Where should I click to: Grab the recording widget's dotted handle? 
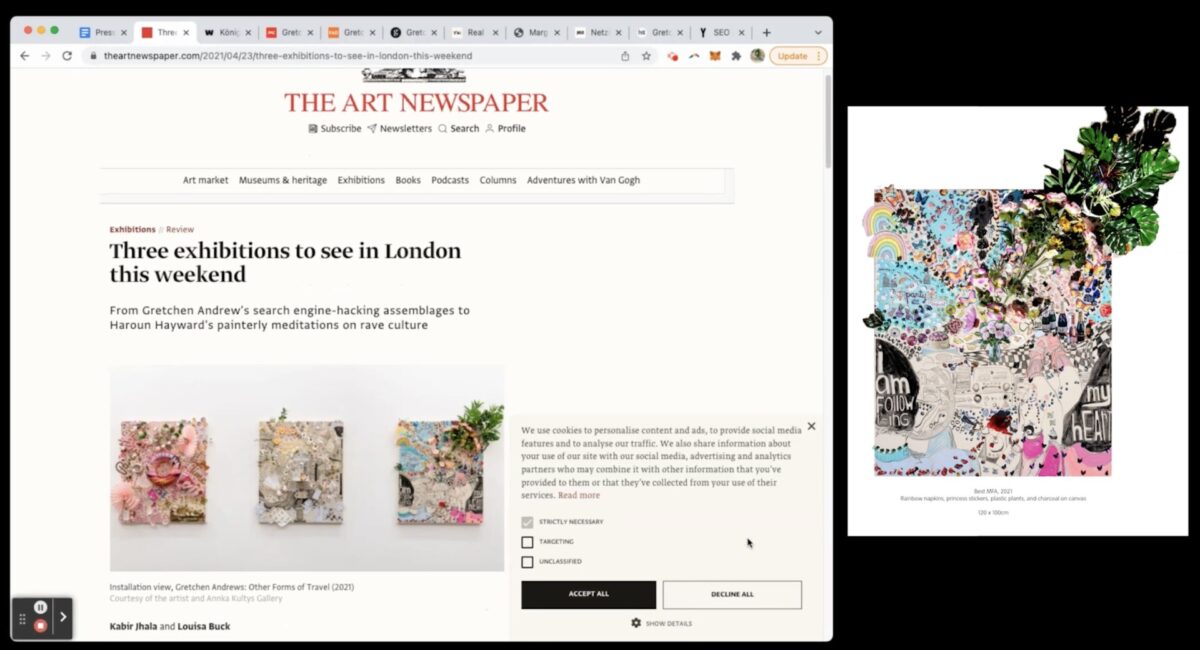[x=22, y=619]
